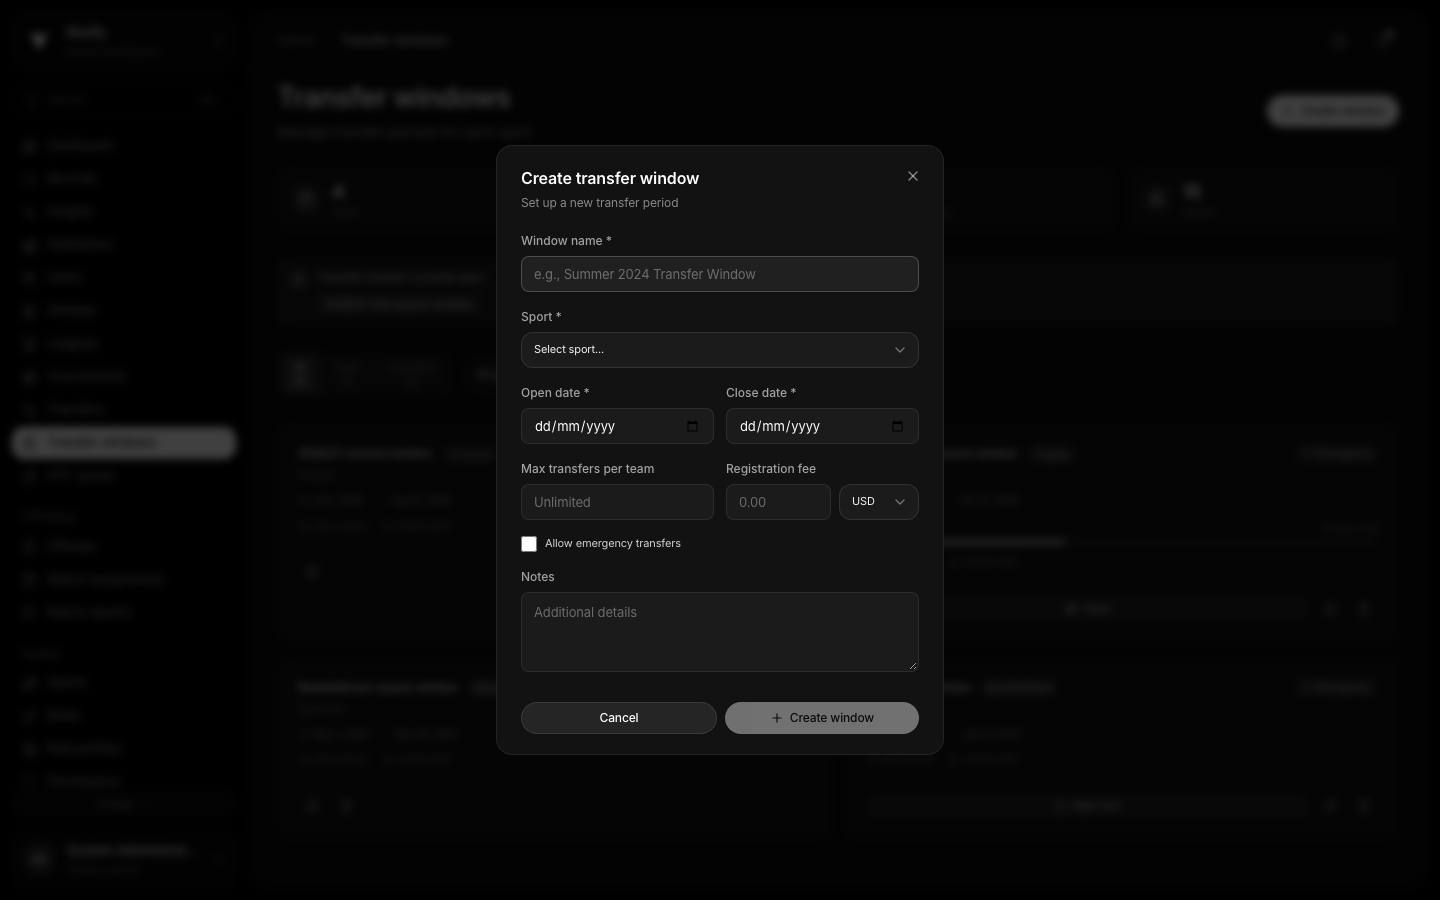Viewport: 1440px width, 900px height.
Task: Focus the Max transfers per team field
Action: click(617, 502)
